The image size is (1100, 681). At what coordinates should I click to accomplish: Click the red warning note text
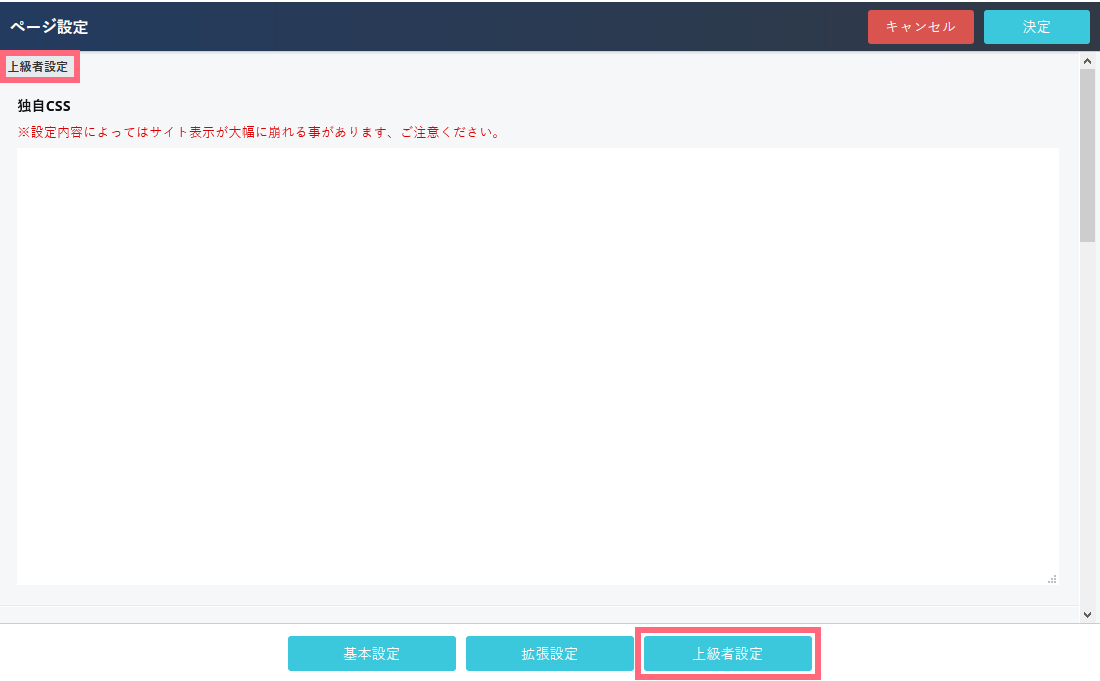[x=259, y=132]
